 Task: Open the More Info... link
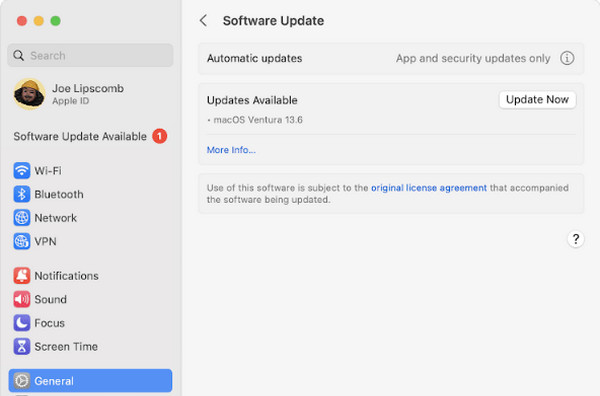click(x=231, y=150)
